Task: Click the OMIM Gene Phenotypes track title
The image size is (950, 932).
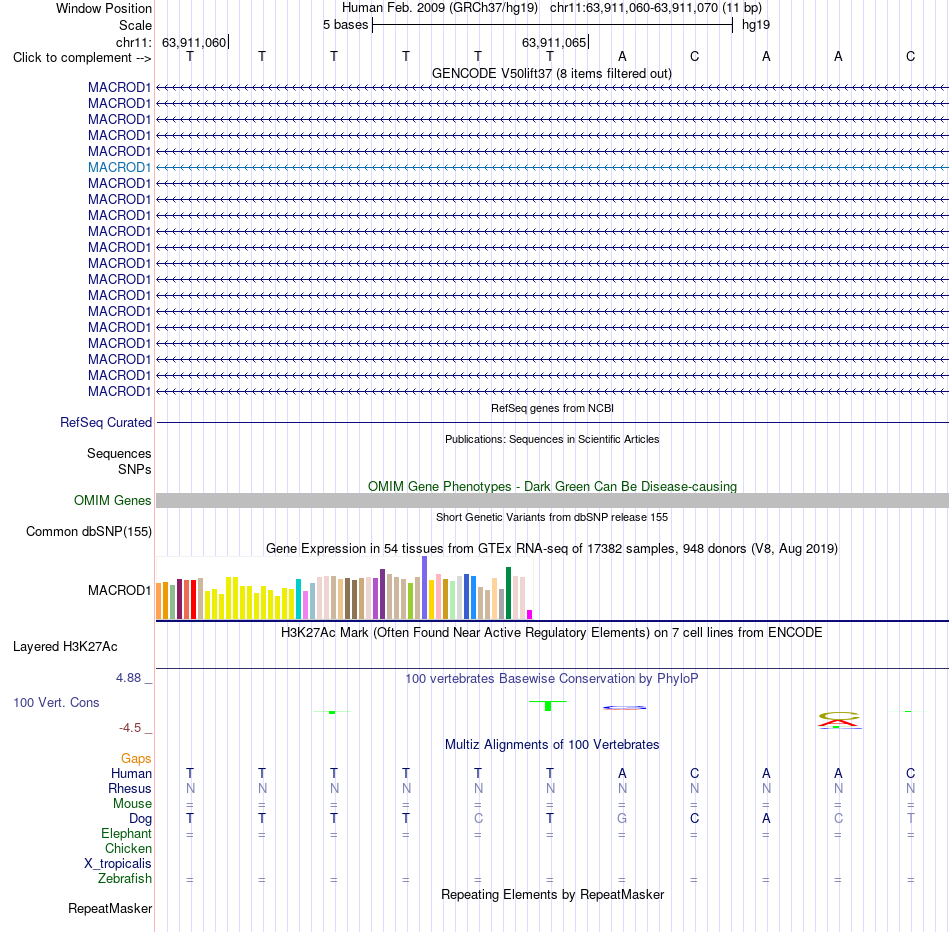Action: pyautogui.click(x=552, y=487)
